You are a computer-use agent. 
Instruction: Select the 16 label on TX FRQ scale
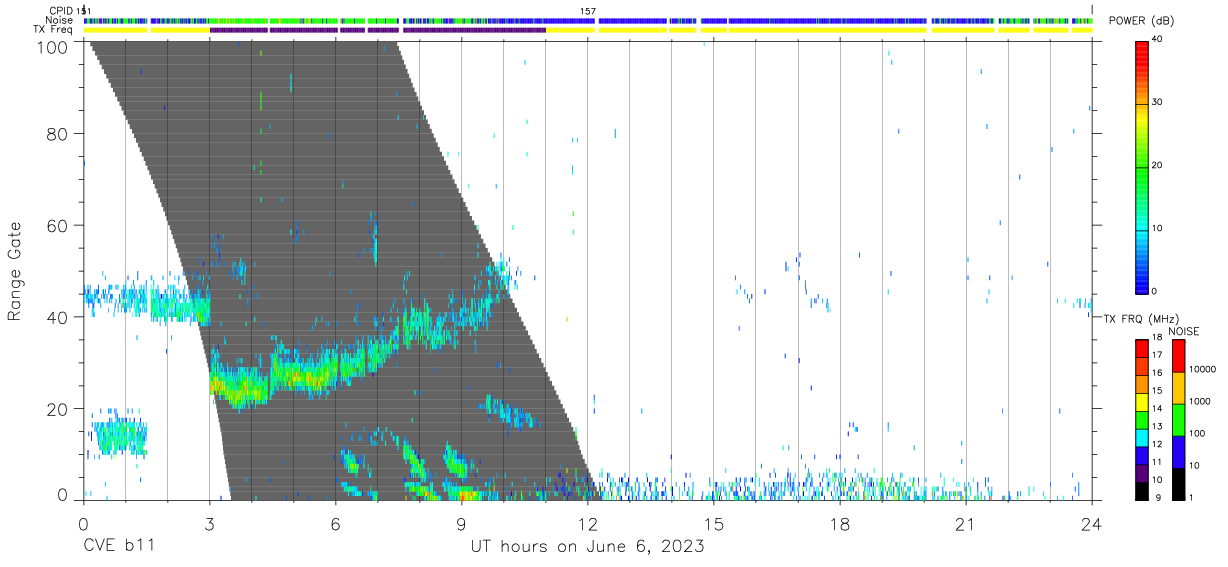point(1158,372)
